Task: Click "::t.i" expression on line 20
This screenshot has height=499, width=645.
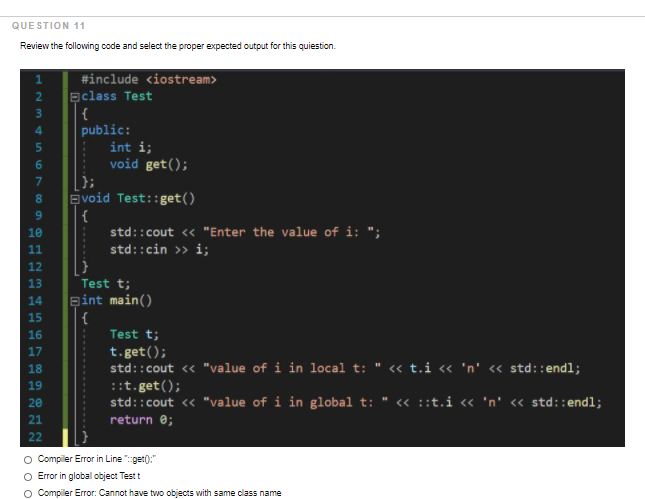Action: 435,402
